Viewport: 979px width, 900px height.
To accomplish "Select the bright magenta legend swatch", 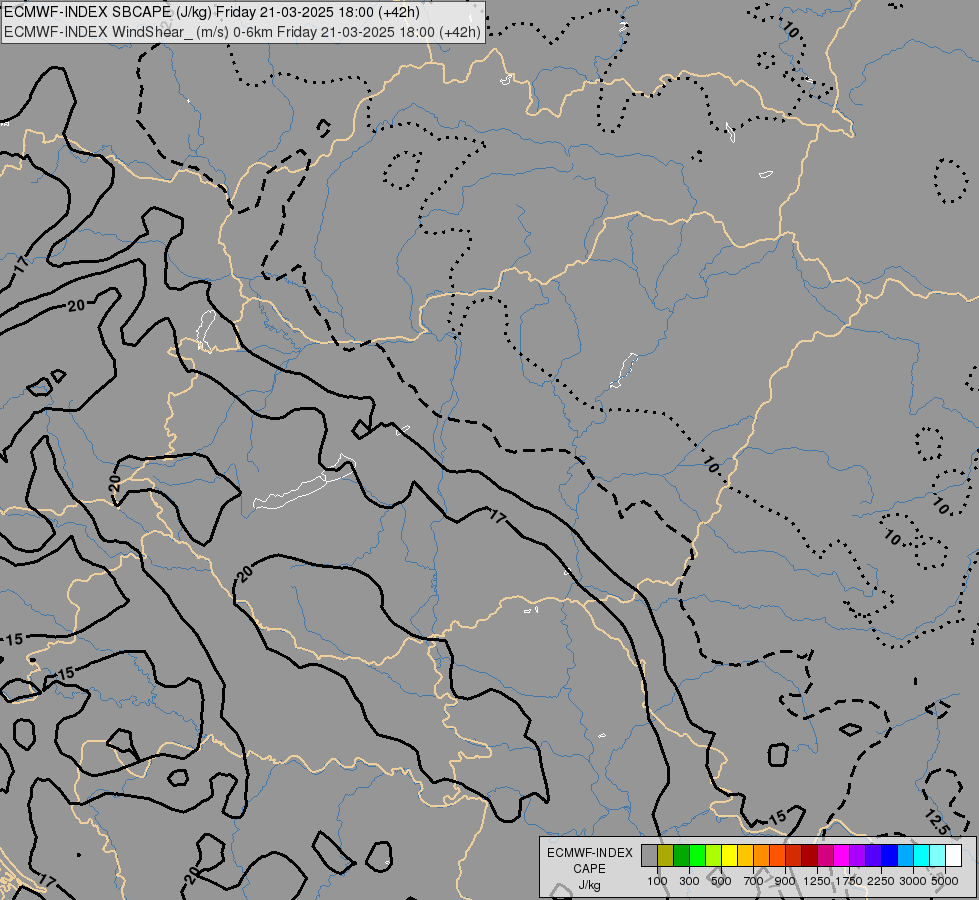I will [x=842, y=856].
